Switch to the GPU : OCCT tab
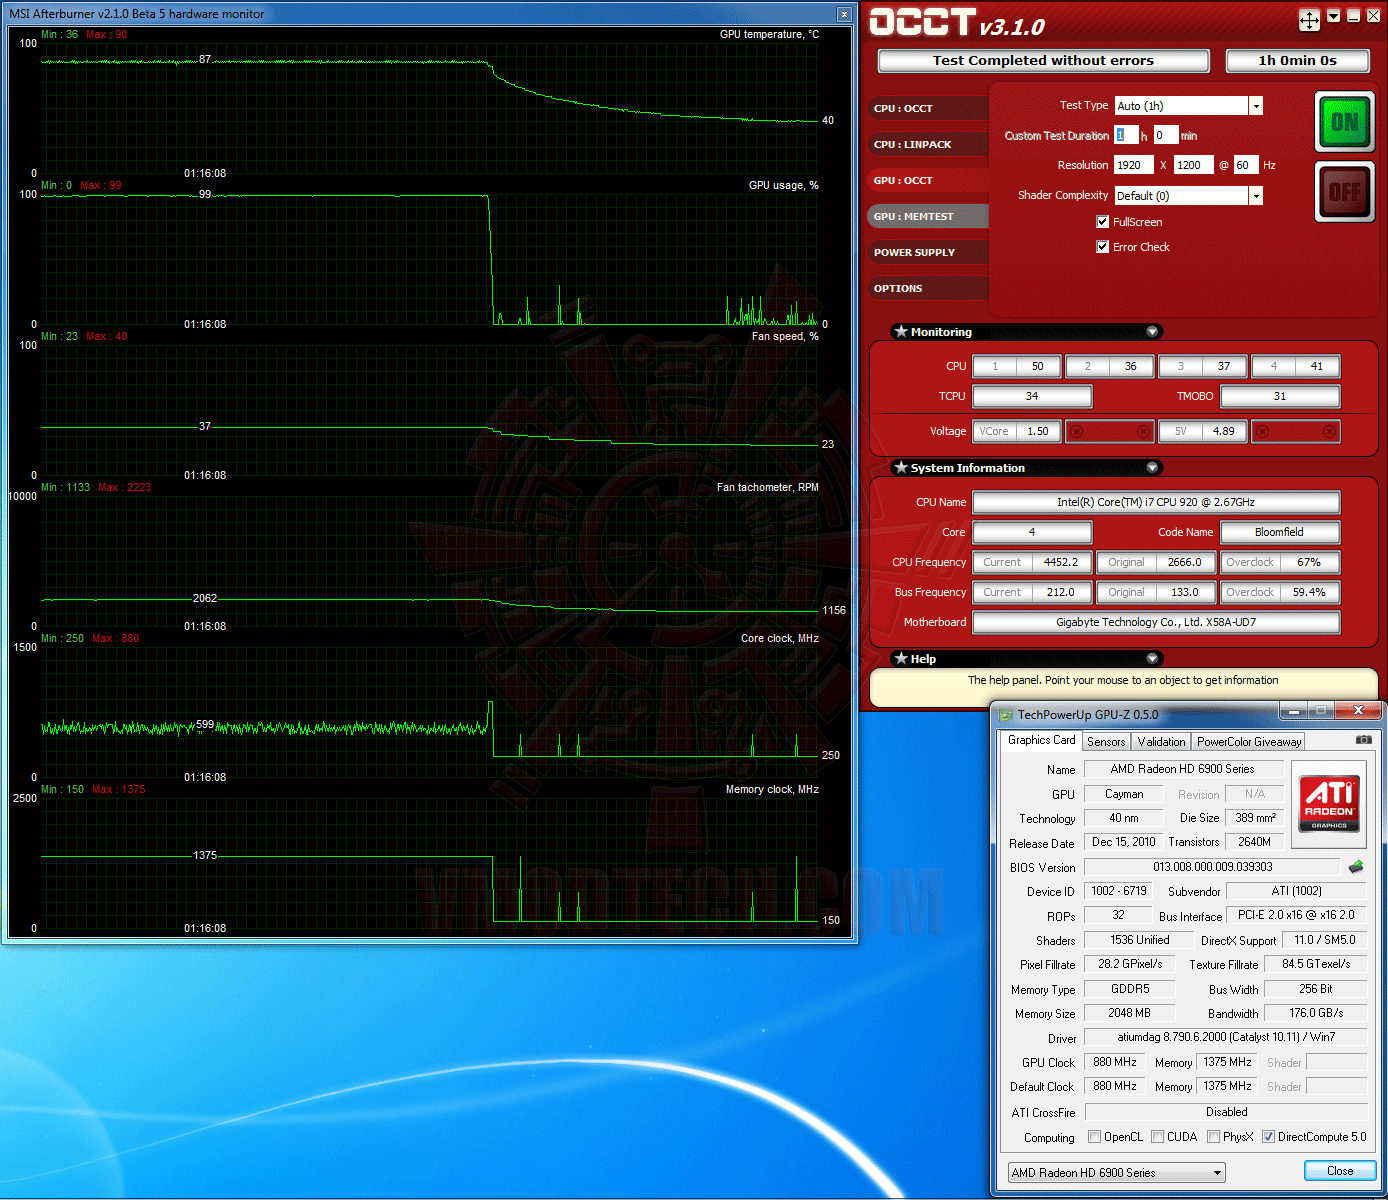Viewport: 1388px width, 1200px height. (x=928, y=180)
